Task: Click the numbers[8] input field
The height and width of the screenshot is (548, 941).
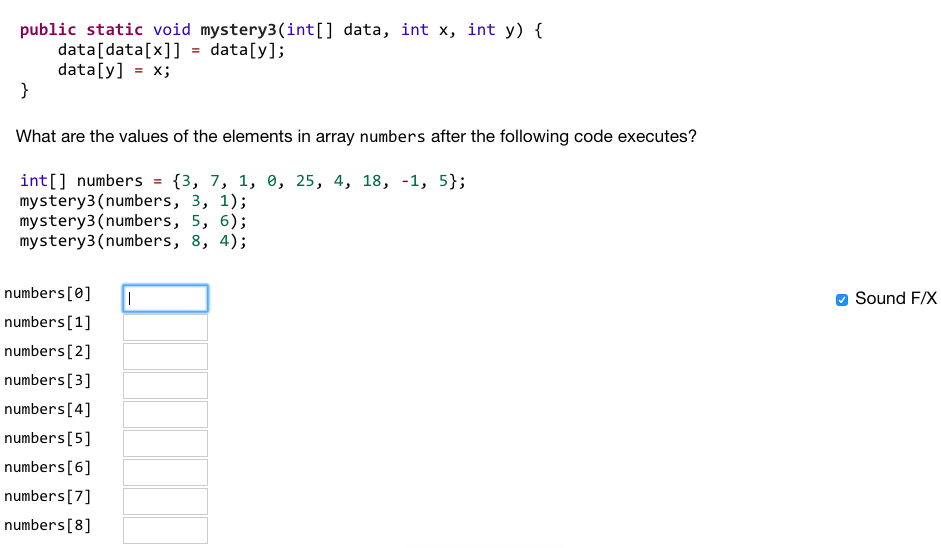Action: click(166, 530)
